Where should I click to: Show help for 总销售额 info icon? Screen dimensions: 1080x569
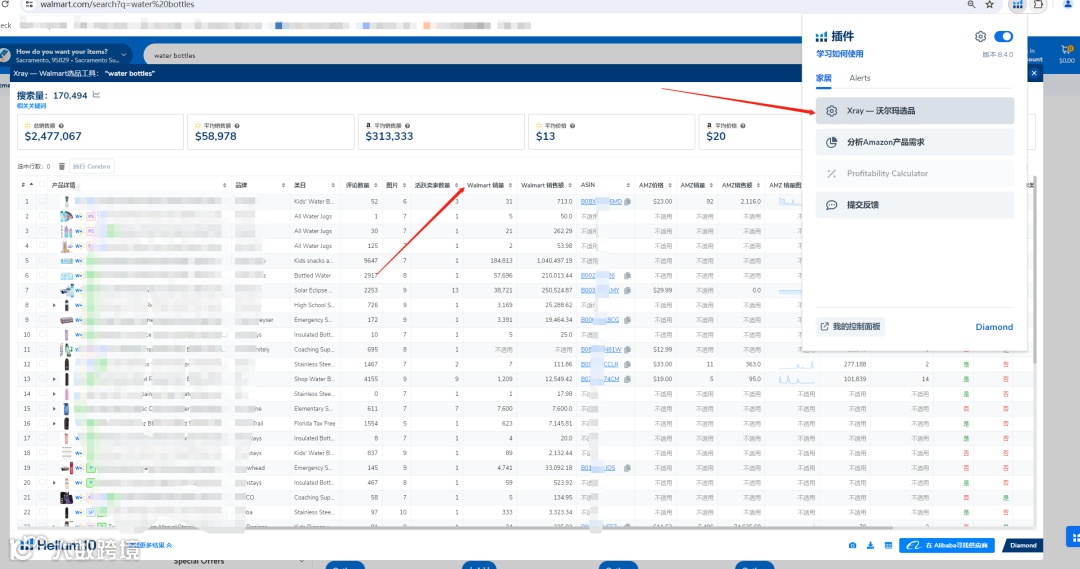pos(61,125)
